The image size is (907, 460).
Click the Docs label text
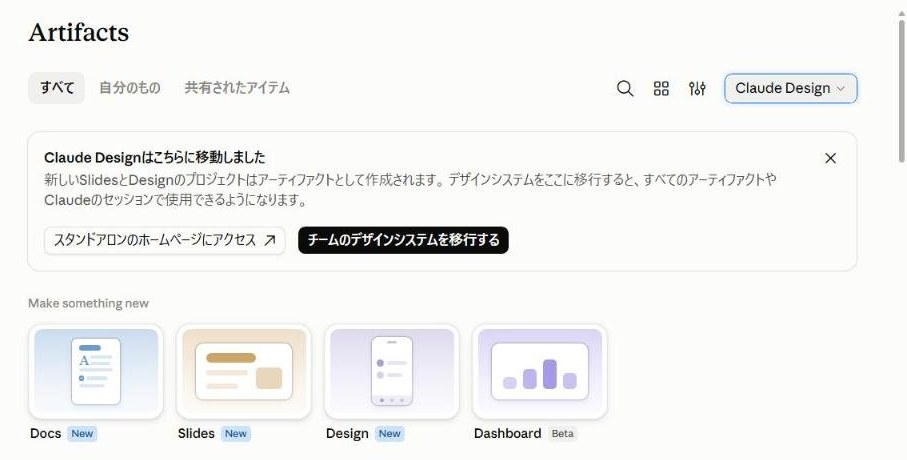(46, 433)
